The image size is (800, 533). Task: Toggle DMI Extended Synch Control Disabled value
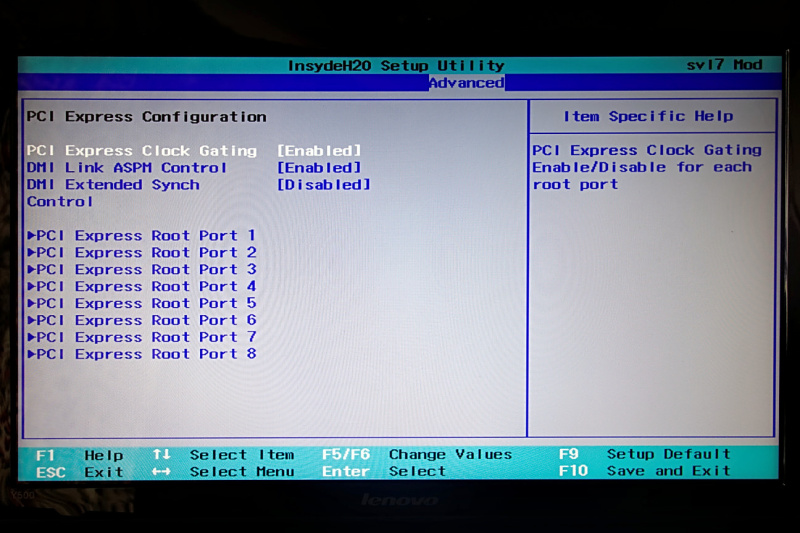tap(323, 184)
